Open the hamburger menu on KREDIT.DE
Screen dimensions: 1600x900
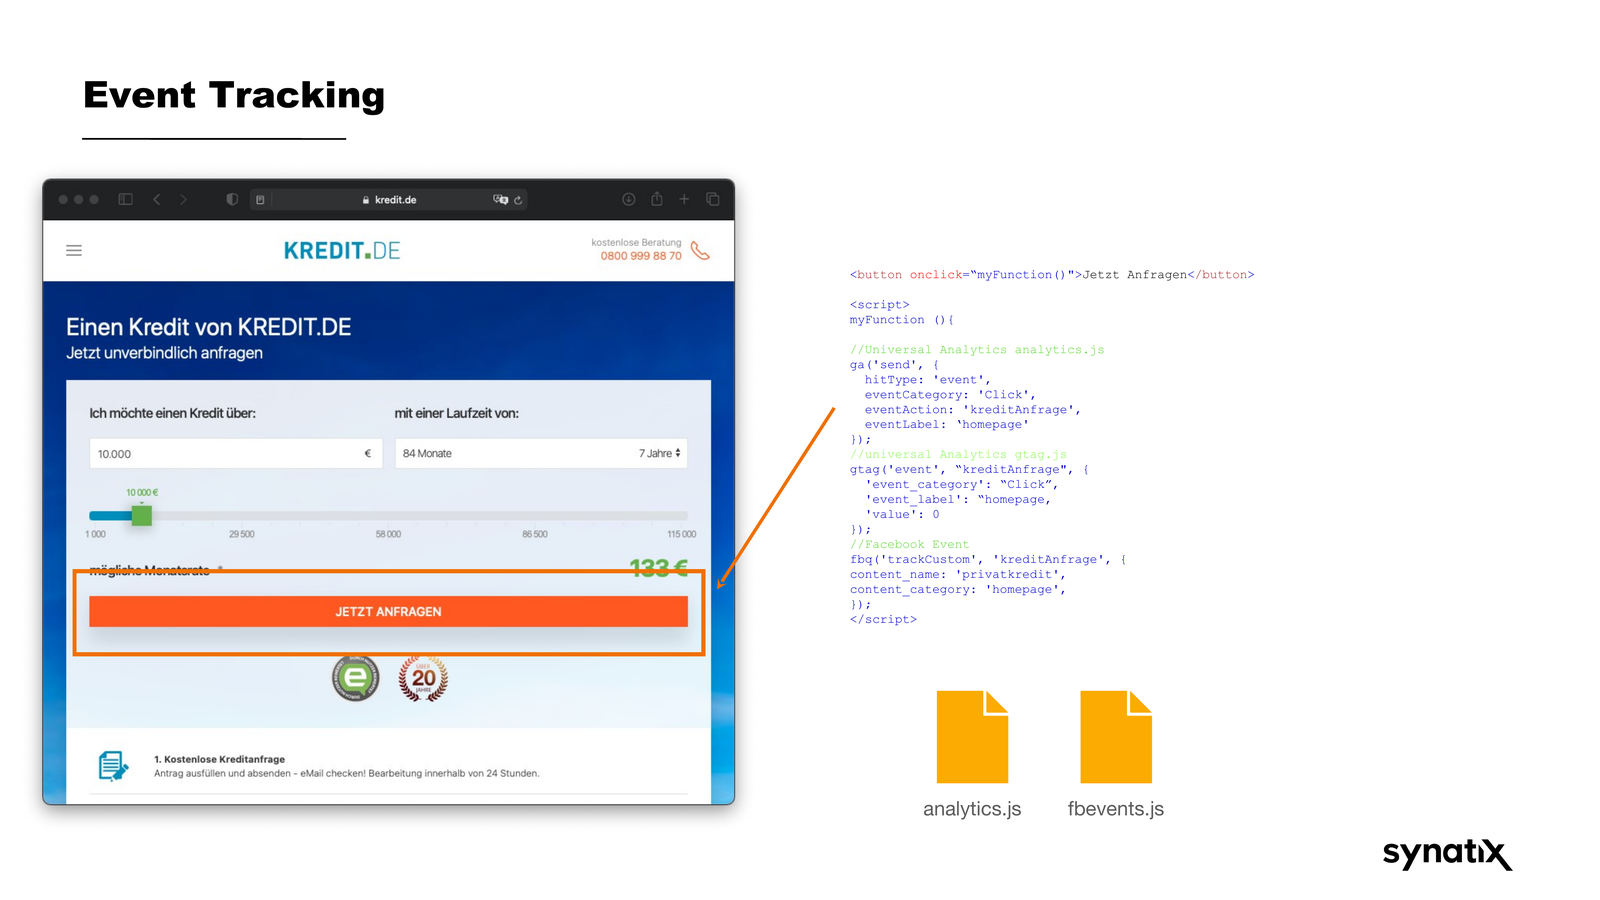coord(74,250)
